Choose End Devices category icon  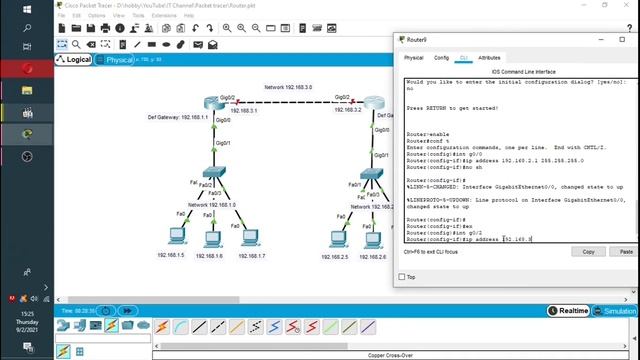coord(80,325)
